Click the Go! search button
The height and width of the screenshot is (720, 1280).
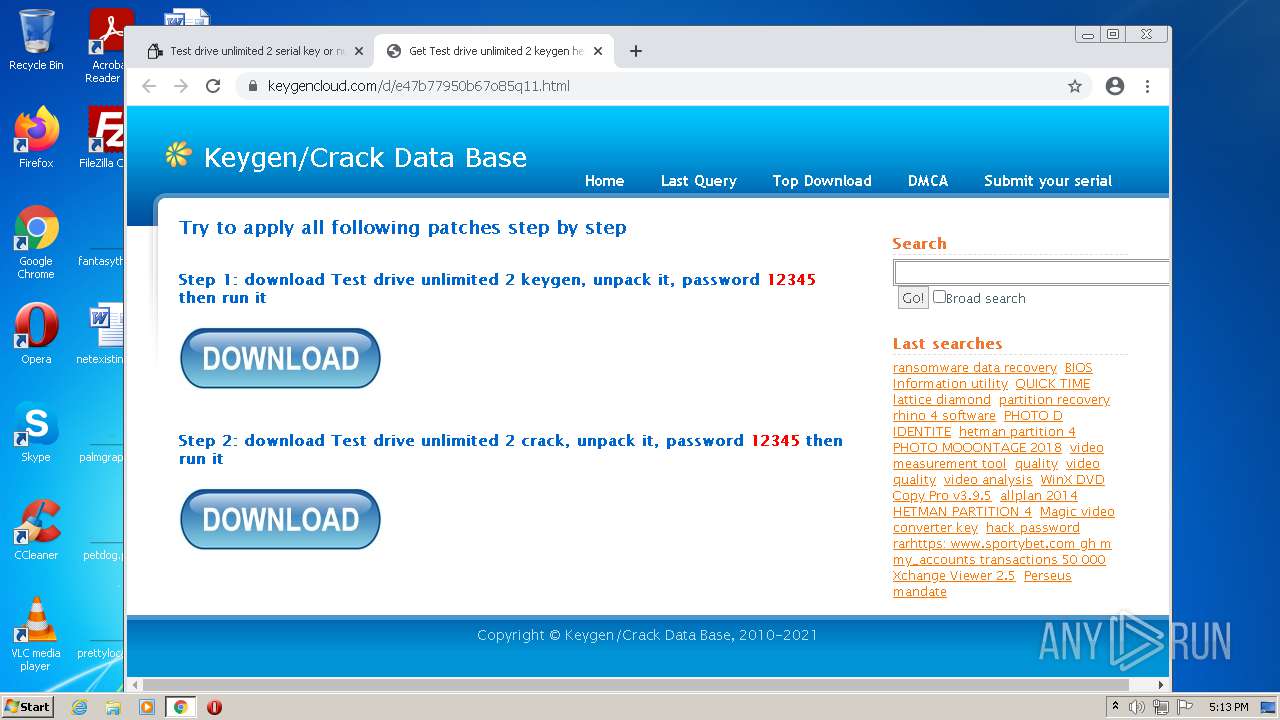[x=913, y=298]
